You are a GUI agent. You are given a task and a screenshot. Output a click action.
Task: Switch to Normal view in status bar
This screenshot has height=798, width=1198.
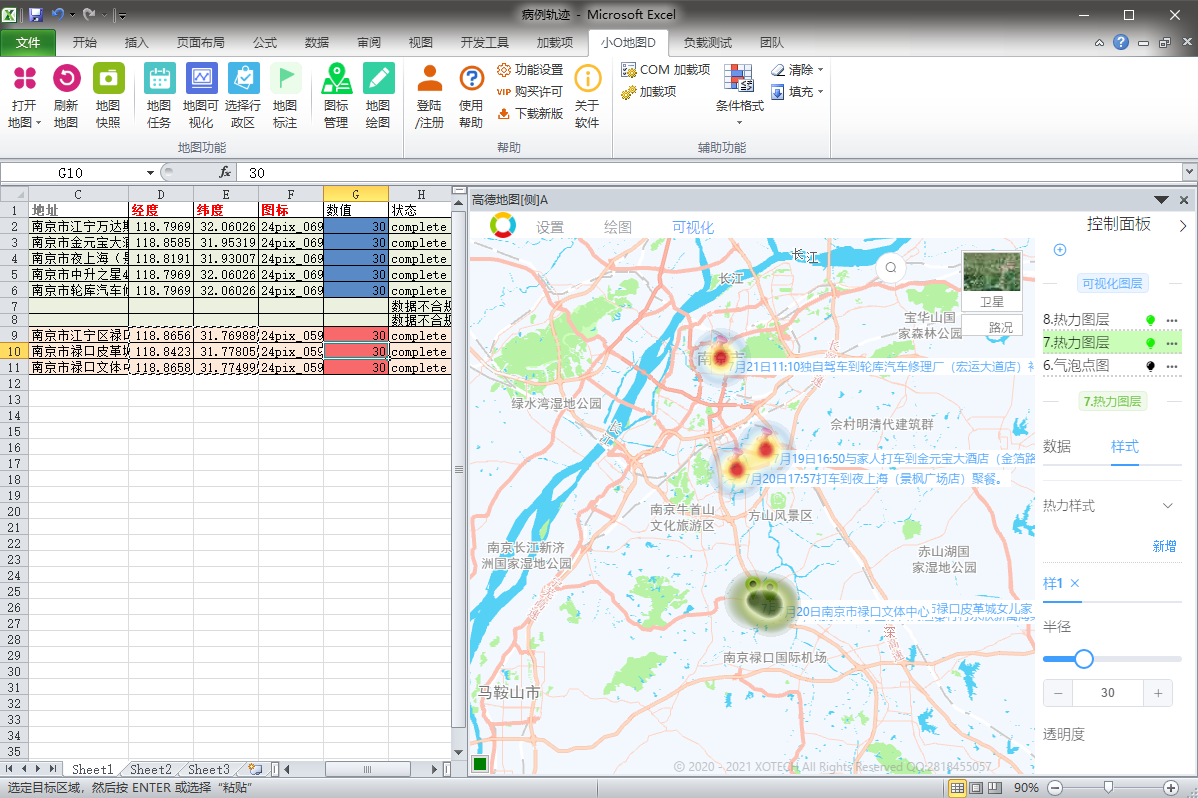coord(957,788)
